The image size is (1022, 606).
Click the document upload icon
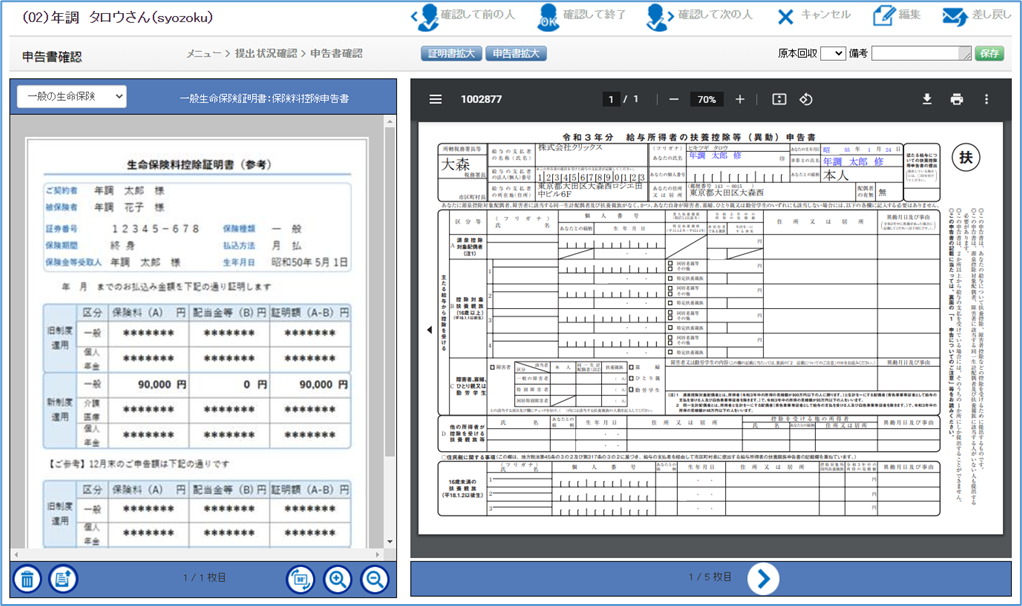pyautogui.click(x=62, y=578)
